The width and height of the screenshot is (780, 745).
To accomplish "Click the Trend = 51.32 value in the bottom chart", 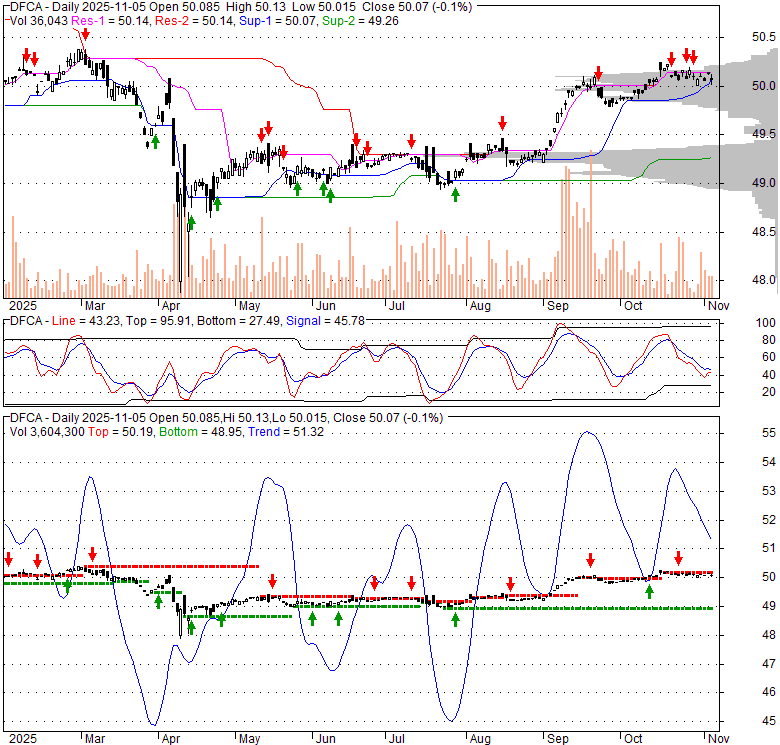I will tap(286, 432).
